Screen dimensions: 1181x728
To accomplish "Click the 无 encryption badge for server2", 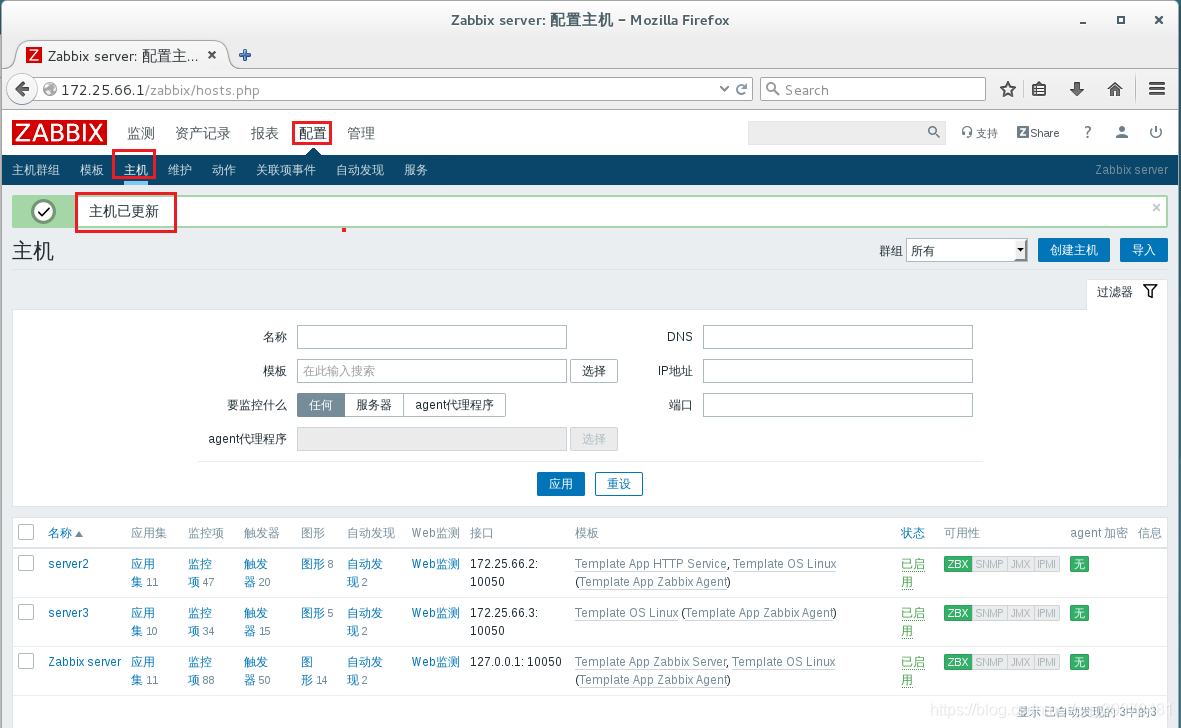I will [x=1079, y=564].
